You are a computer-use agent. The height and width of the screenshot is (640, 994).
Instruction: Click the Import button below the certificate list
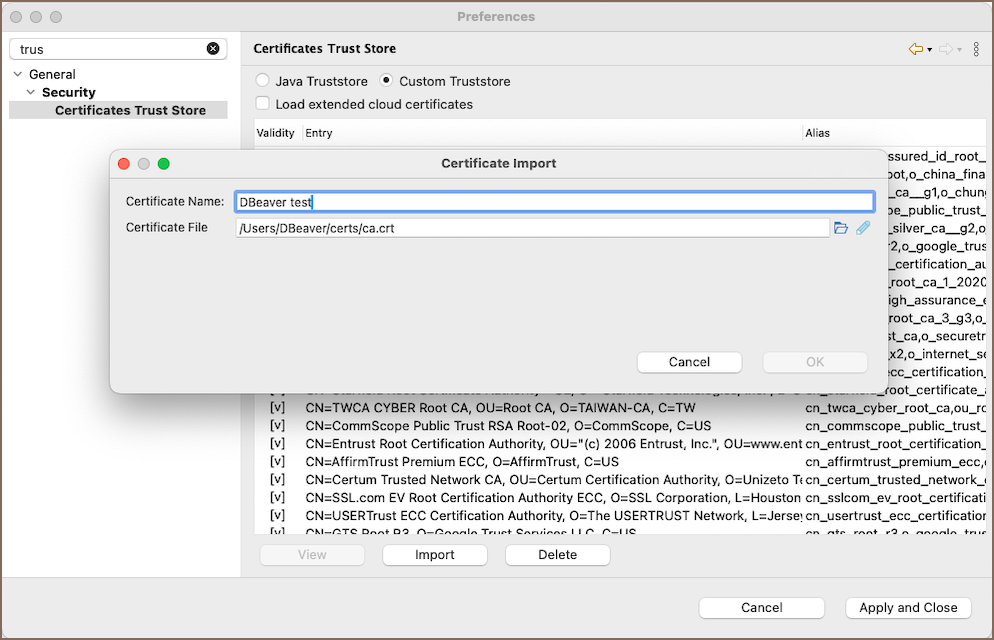click(435, 555)
